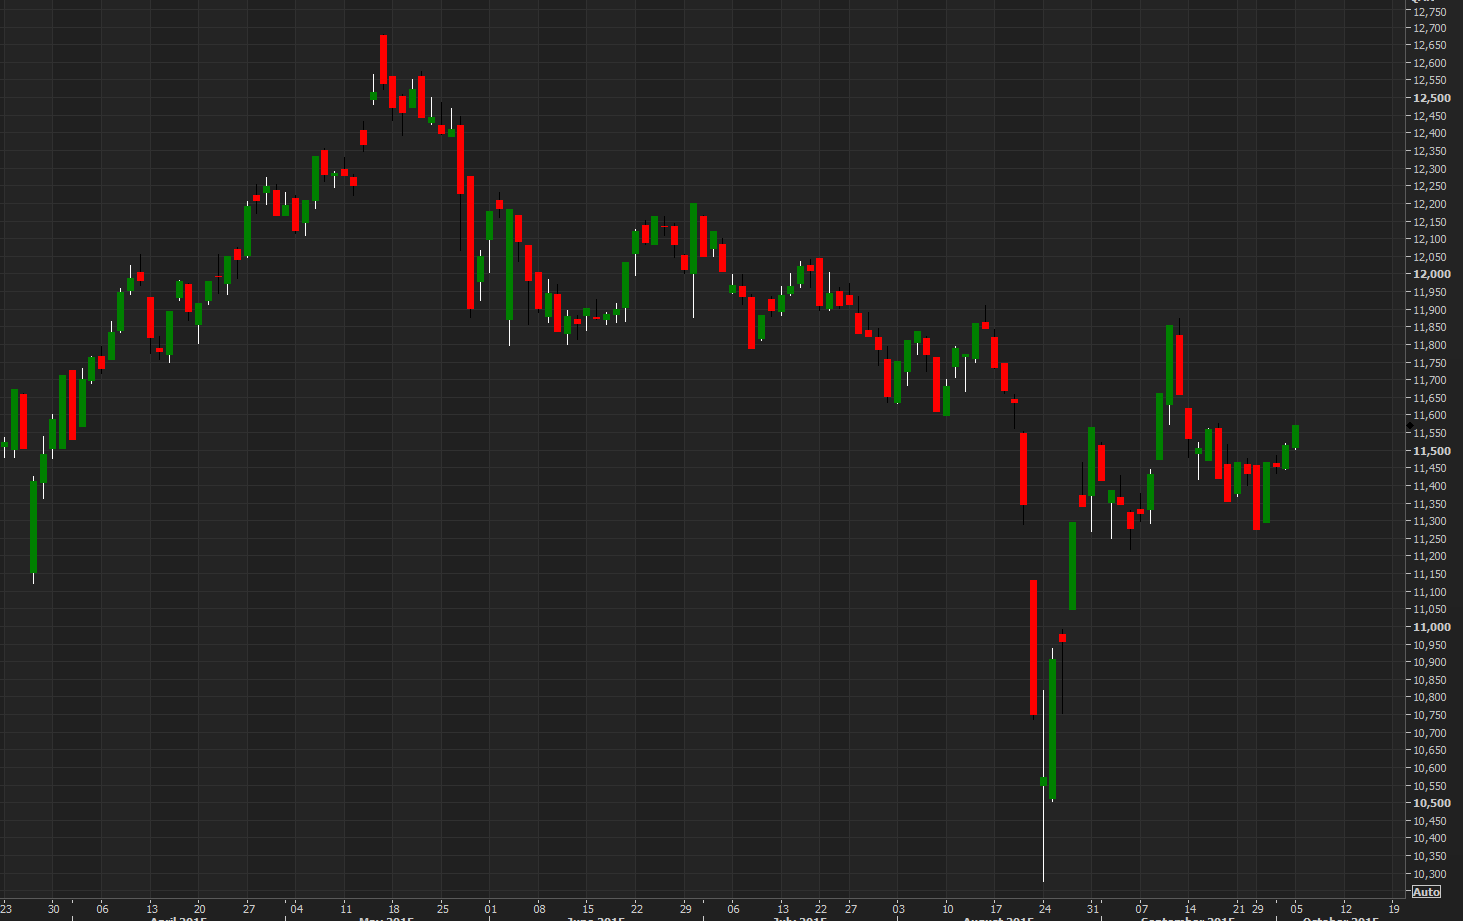Click date label 30 on time axis
This screenshot has width=1463, height=921.
coord(53,909)
